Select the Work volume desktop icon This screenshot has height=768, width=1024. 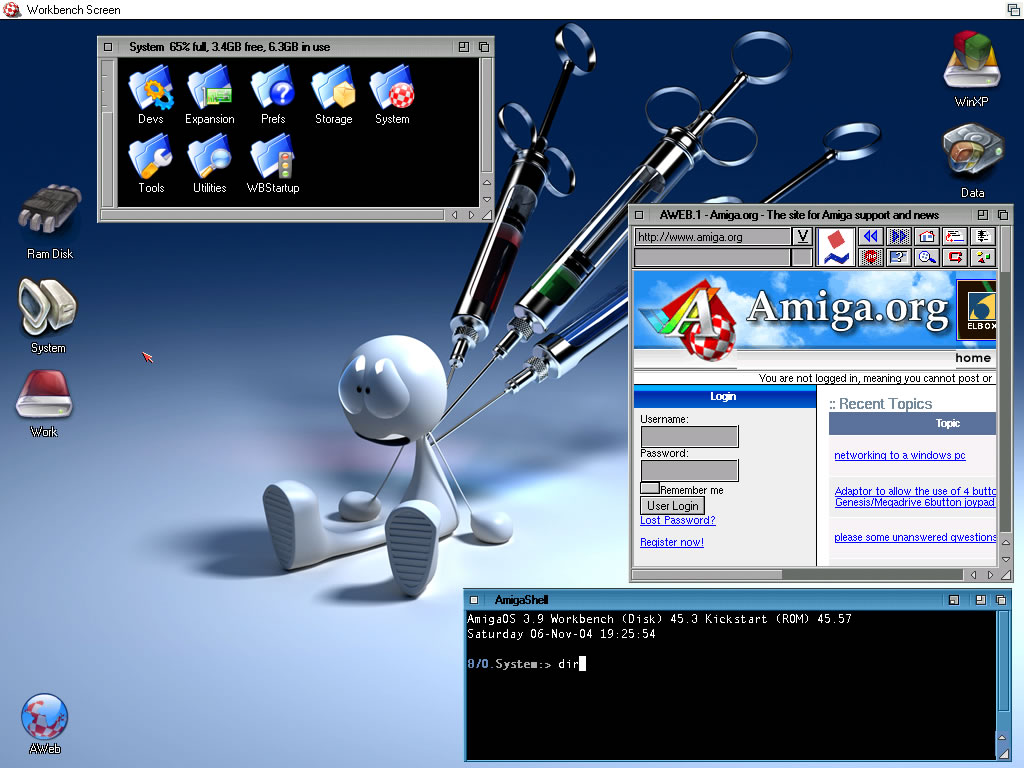[44, 404]
